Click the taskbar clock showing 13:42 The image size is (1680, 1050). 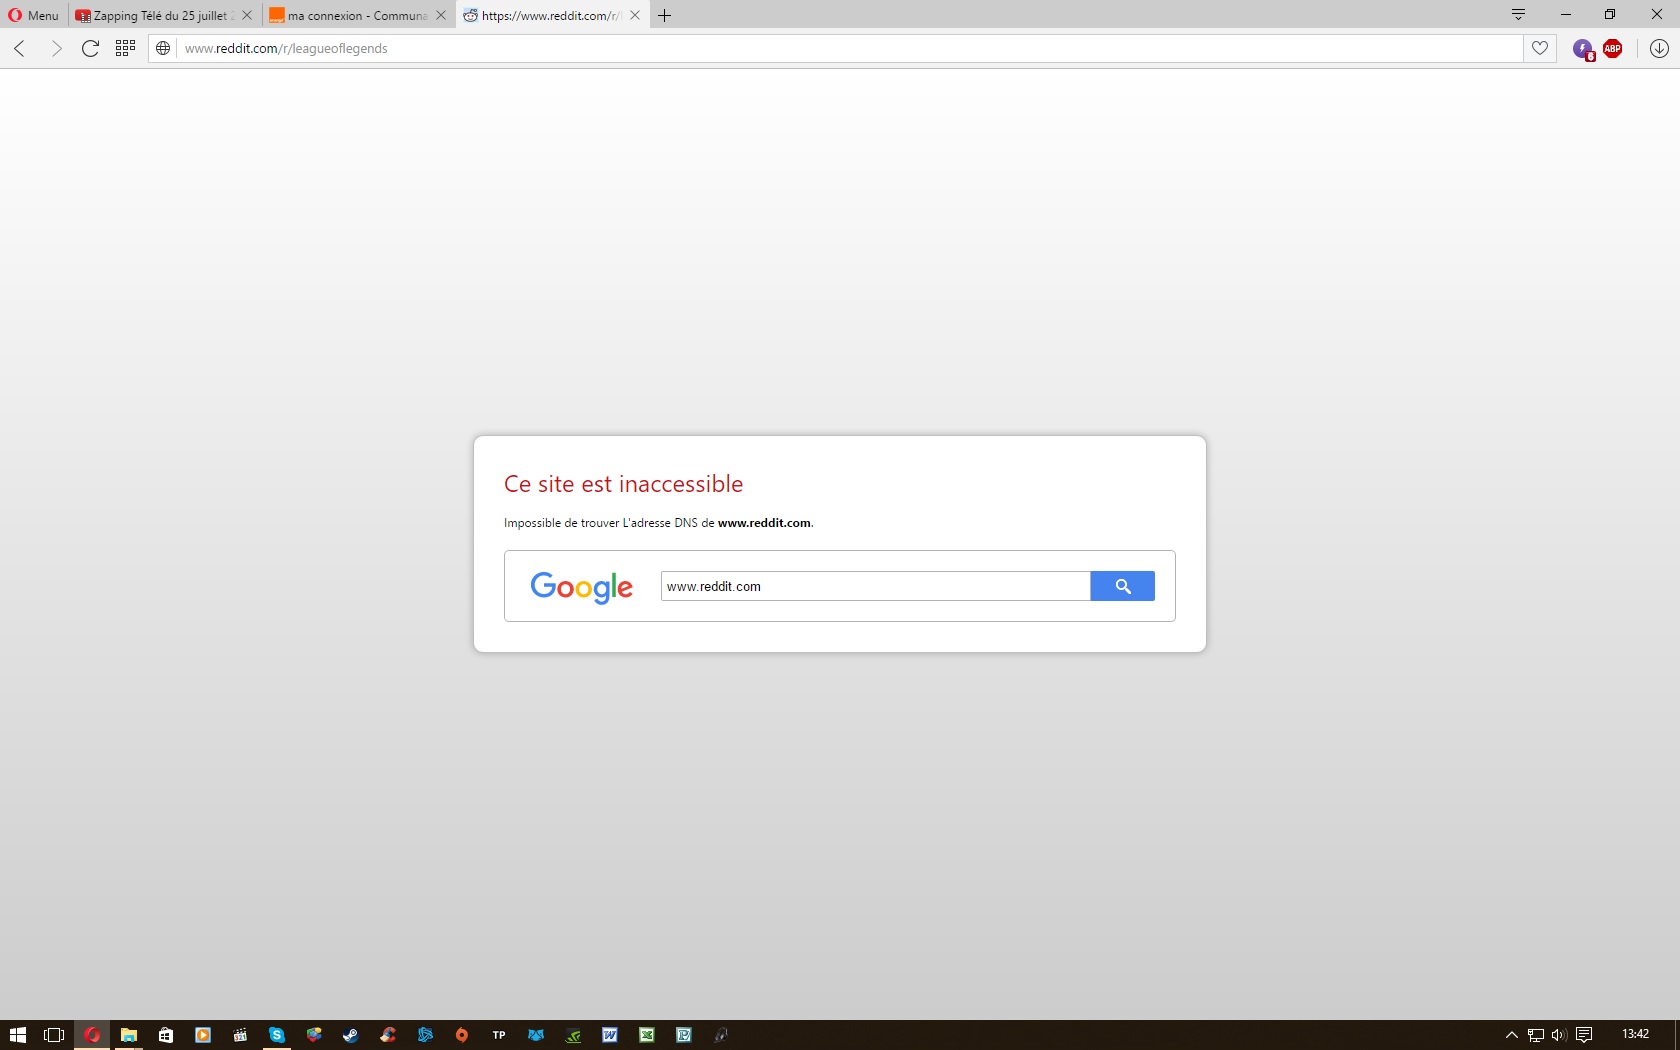coord(1636,1034)
